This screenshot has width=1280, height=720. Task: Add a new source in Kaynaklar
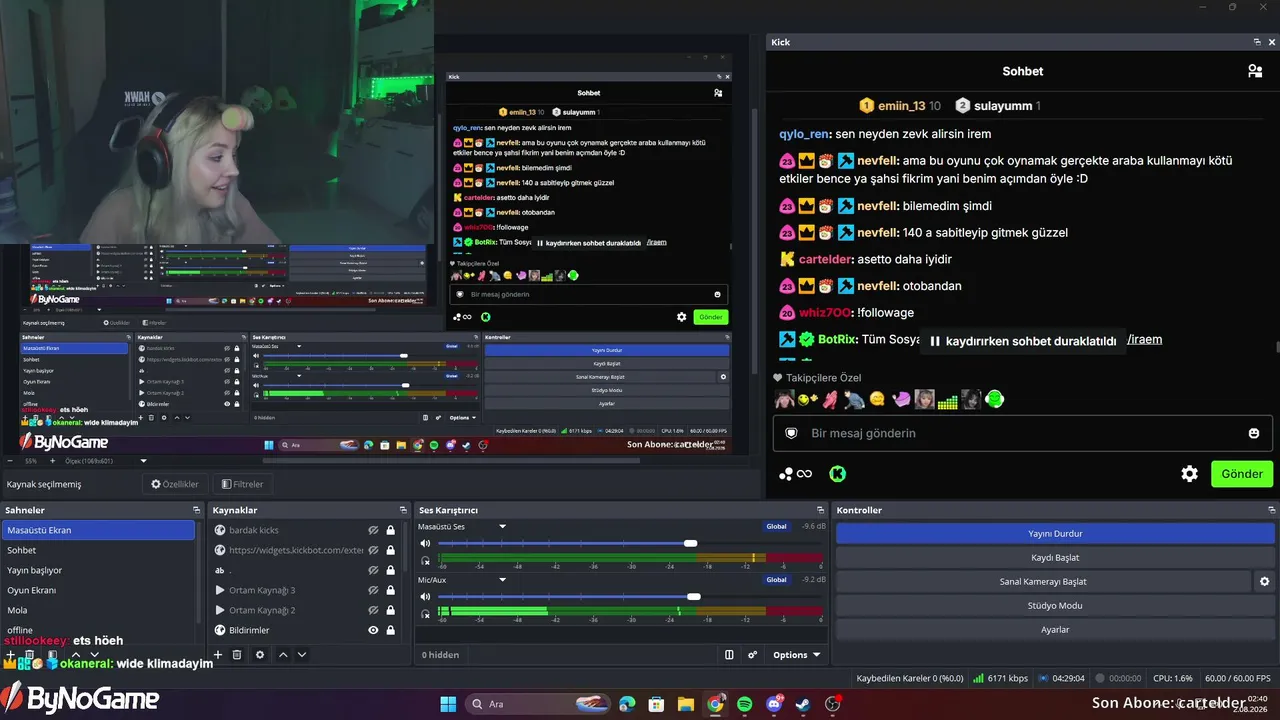[218, 655]
